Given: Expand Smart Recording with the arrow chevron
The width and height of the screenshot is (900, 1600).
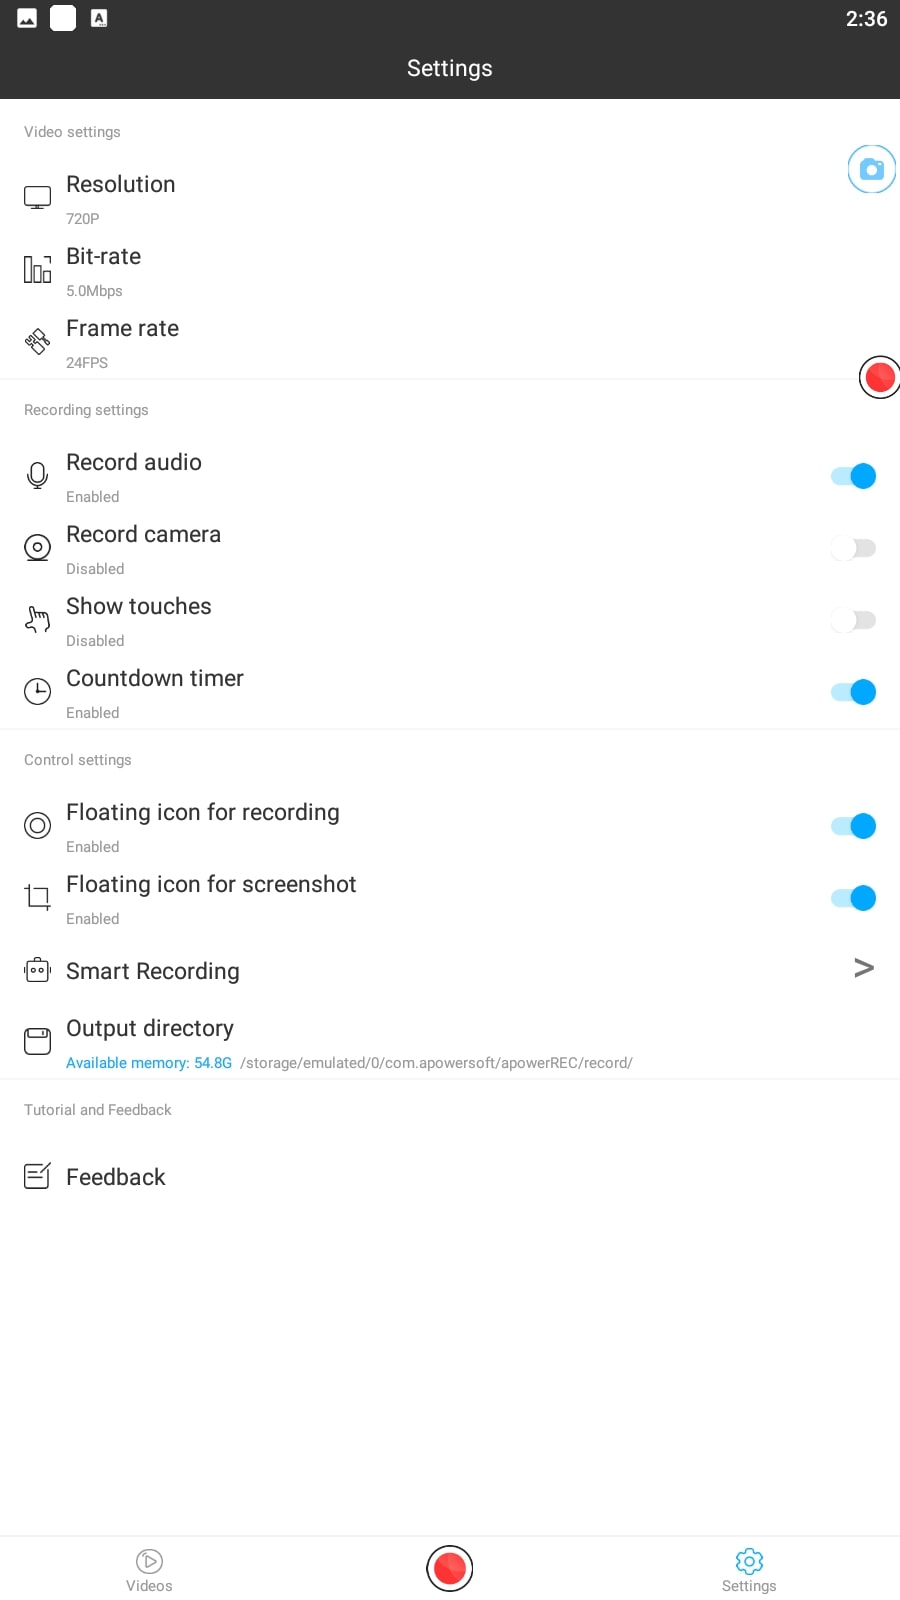Looking at the screenshot, I should point(864,967).
